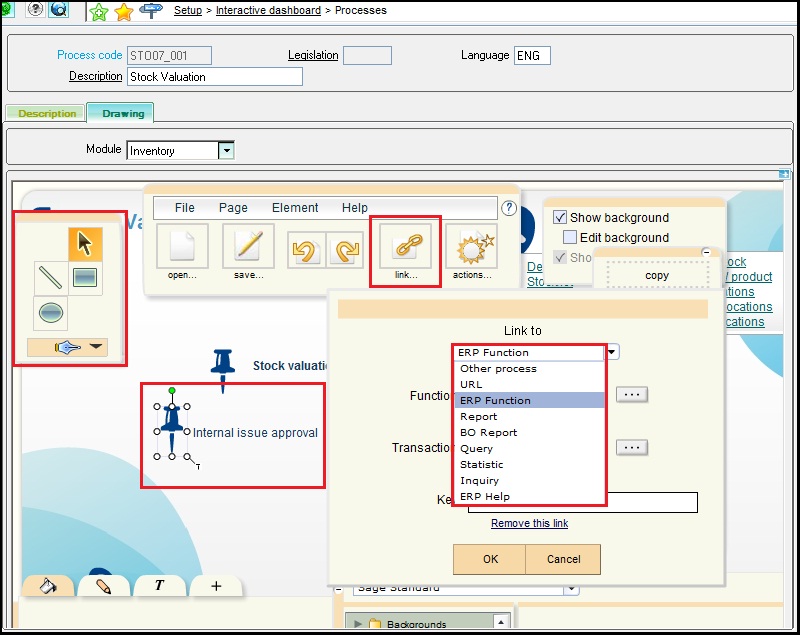Choose Inquiry from Link to list

pyautogui.click(x=529, y=480)
